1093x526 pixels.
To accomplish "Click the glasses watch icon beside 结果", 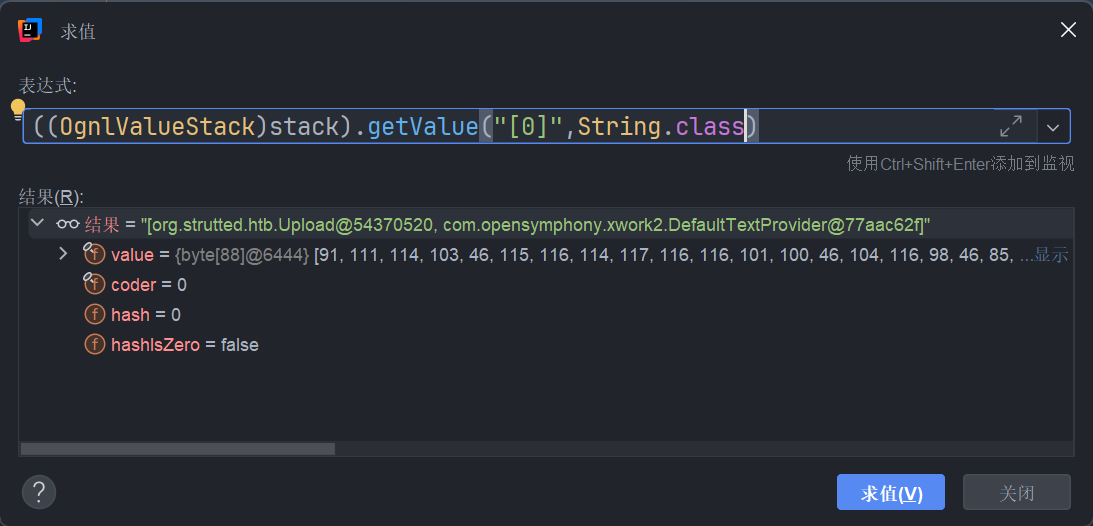I will point(68,224).
